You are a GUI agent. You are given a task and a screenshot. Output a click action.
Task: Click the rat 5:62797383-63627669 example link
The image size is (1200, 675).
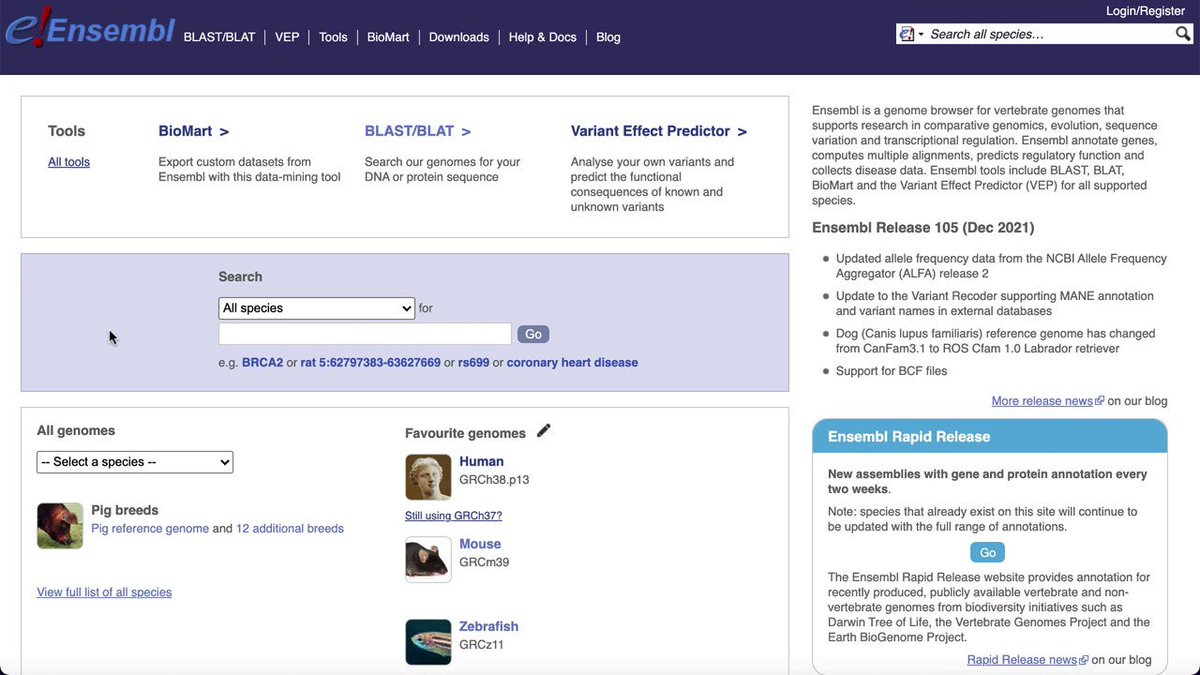tap(371, 362)
